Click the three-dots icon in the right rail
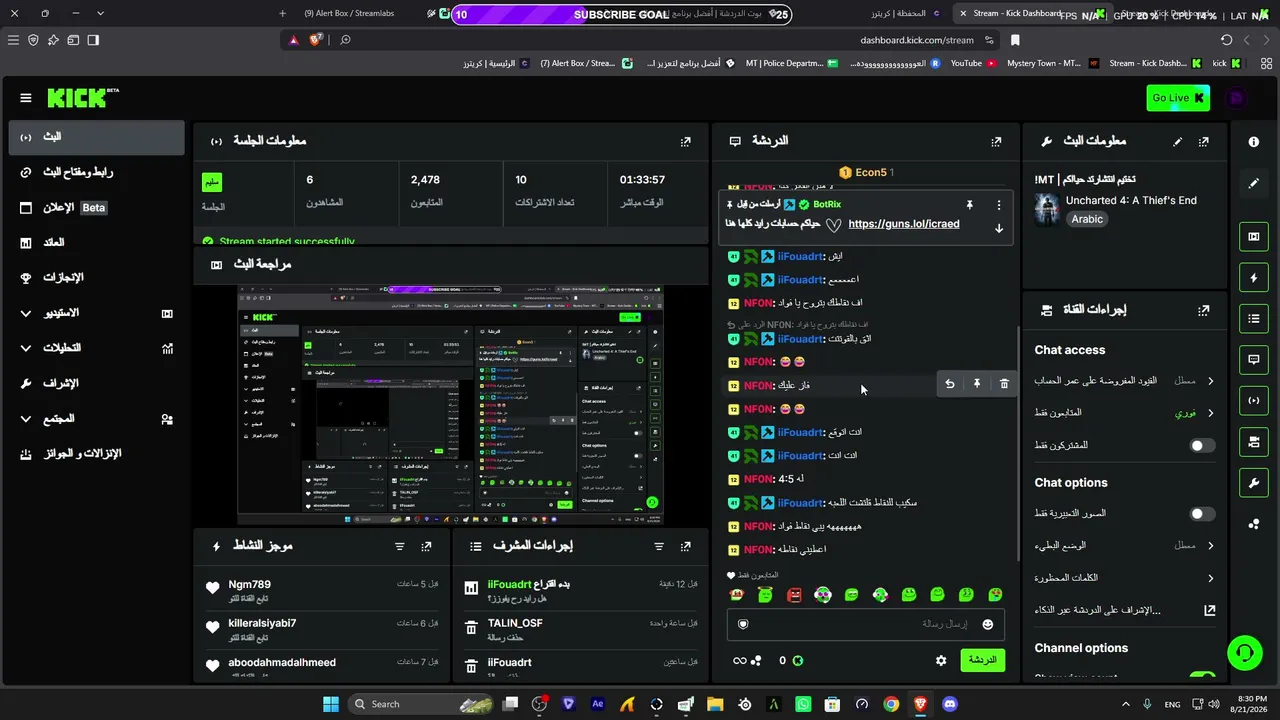This screenshot has width=1280, height=720. click(1254, 524)
